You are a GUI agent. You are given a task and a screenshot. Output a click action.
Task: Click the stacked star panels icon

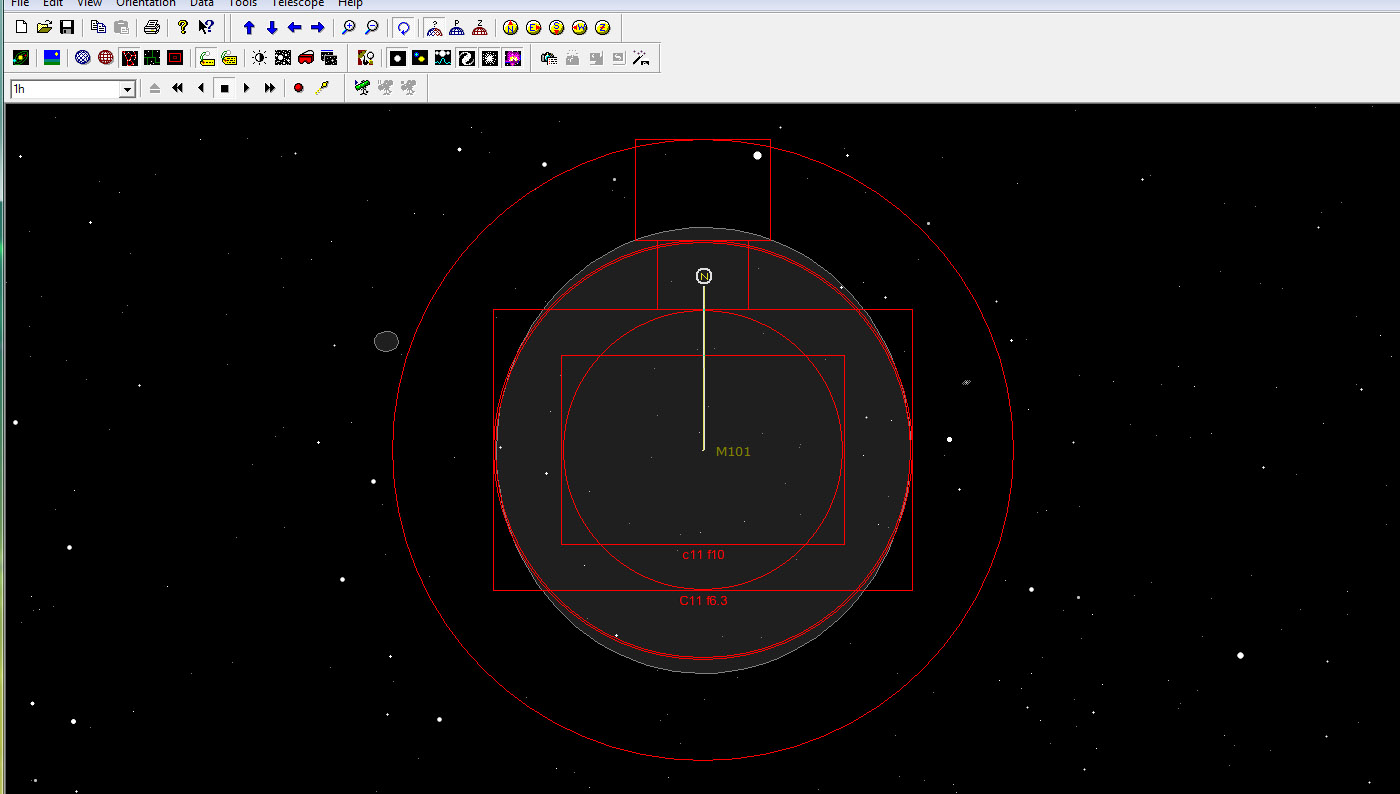(329, 58)
